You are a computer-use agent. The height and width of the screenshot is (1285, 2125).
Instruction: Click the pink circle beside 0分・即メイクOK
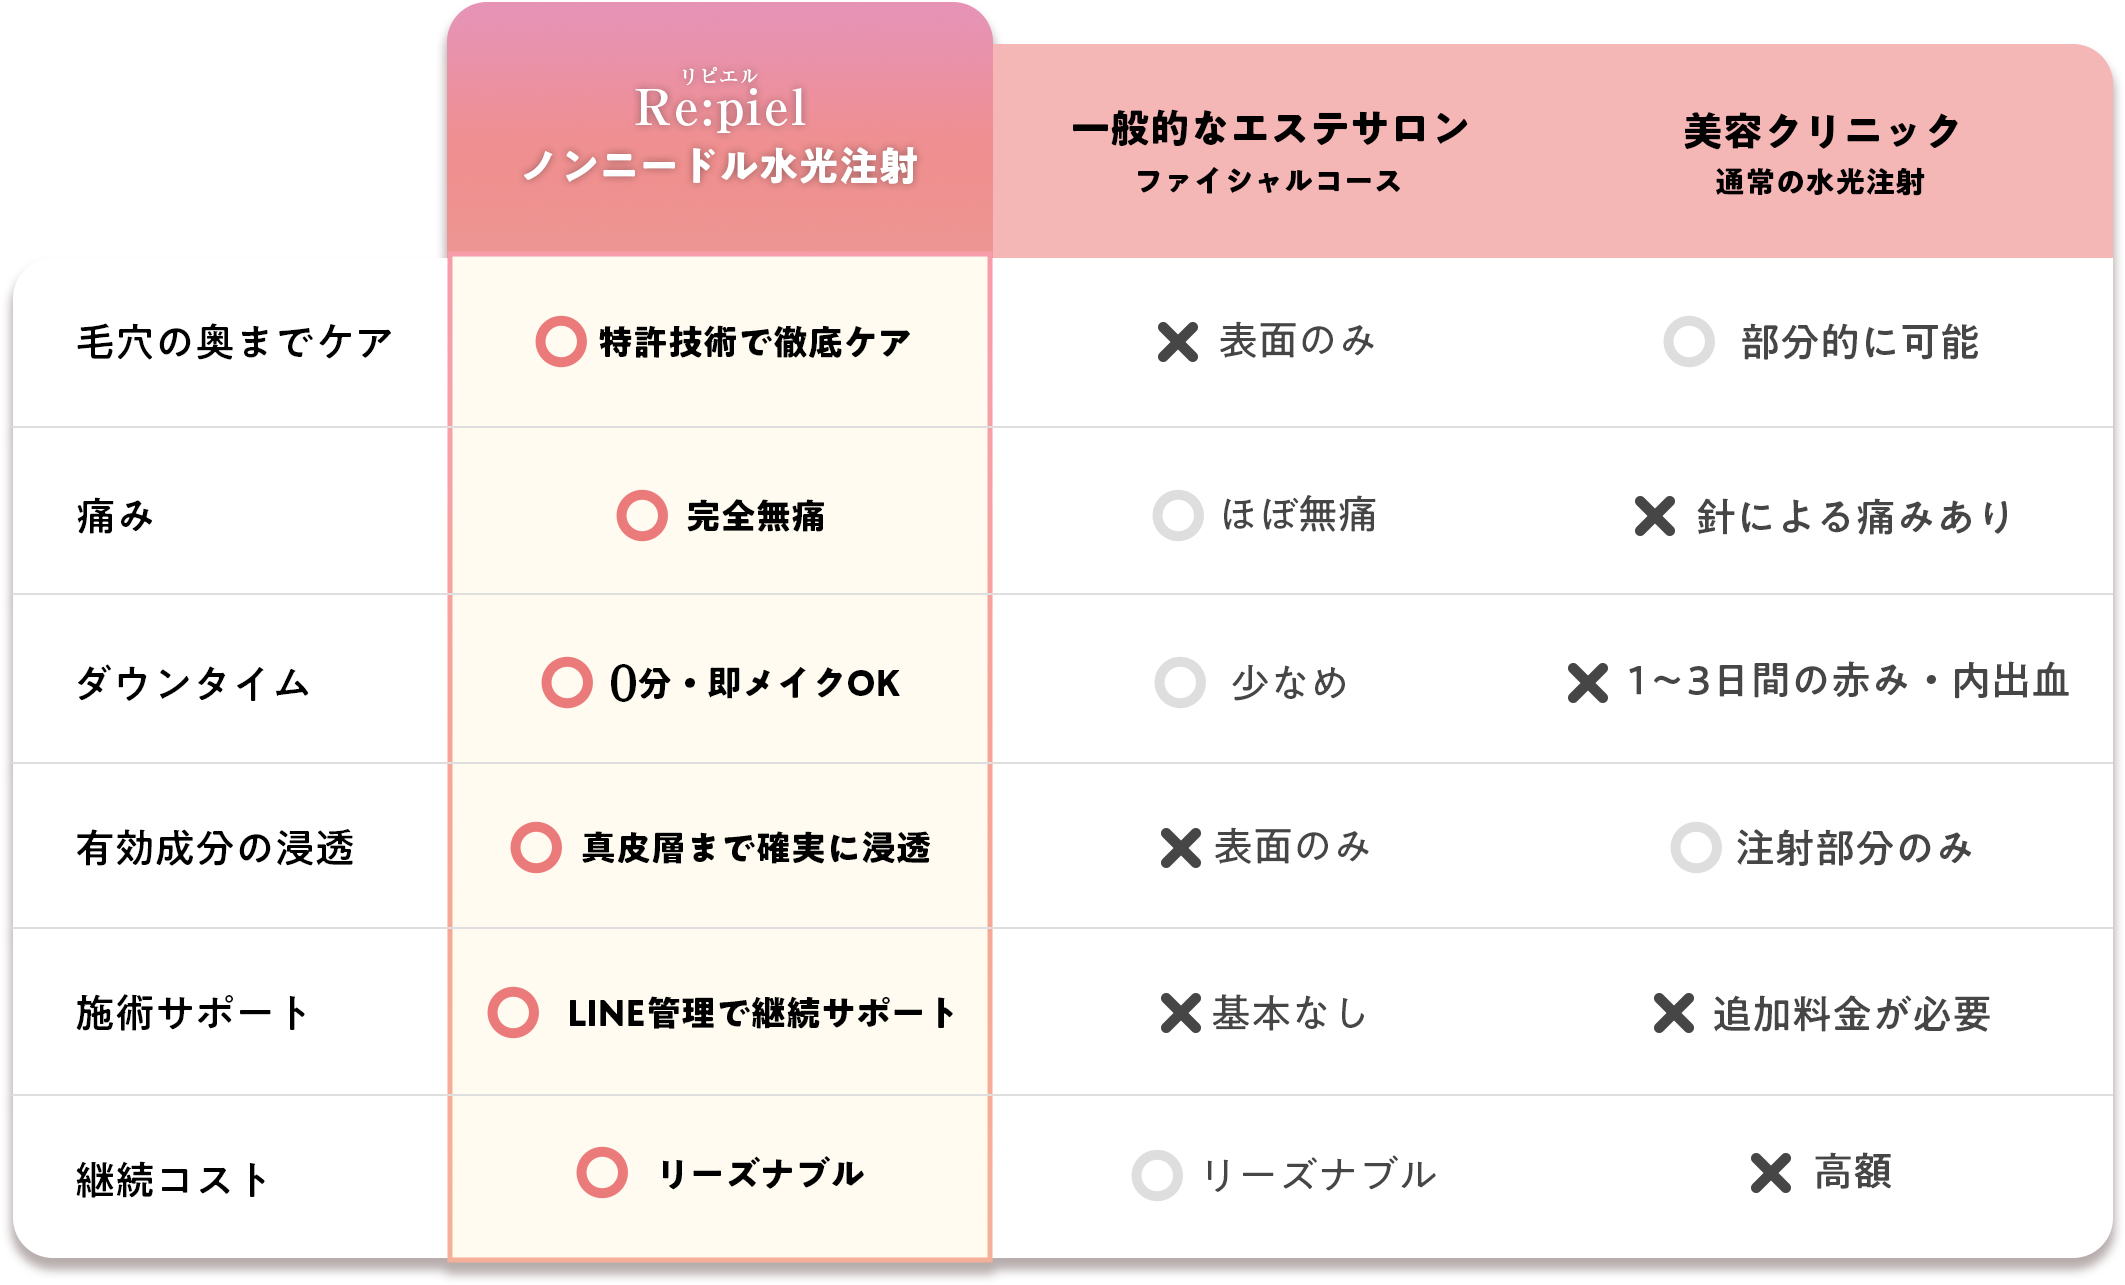tap(567, 683)
